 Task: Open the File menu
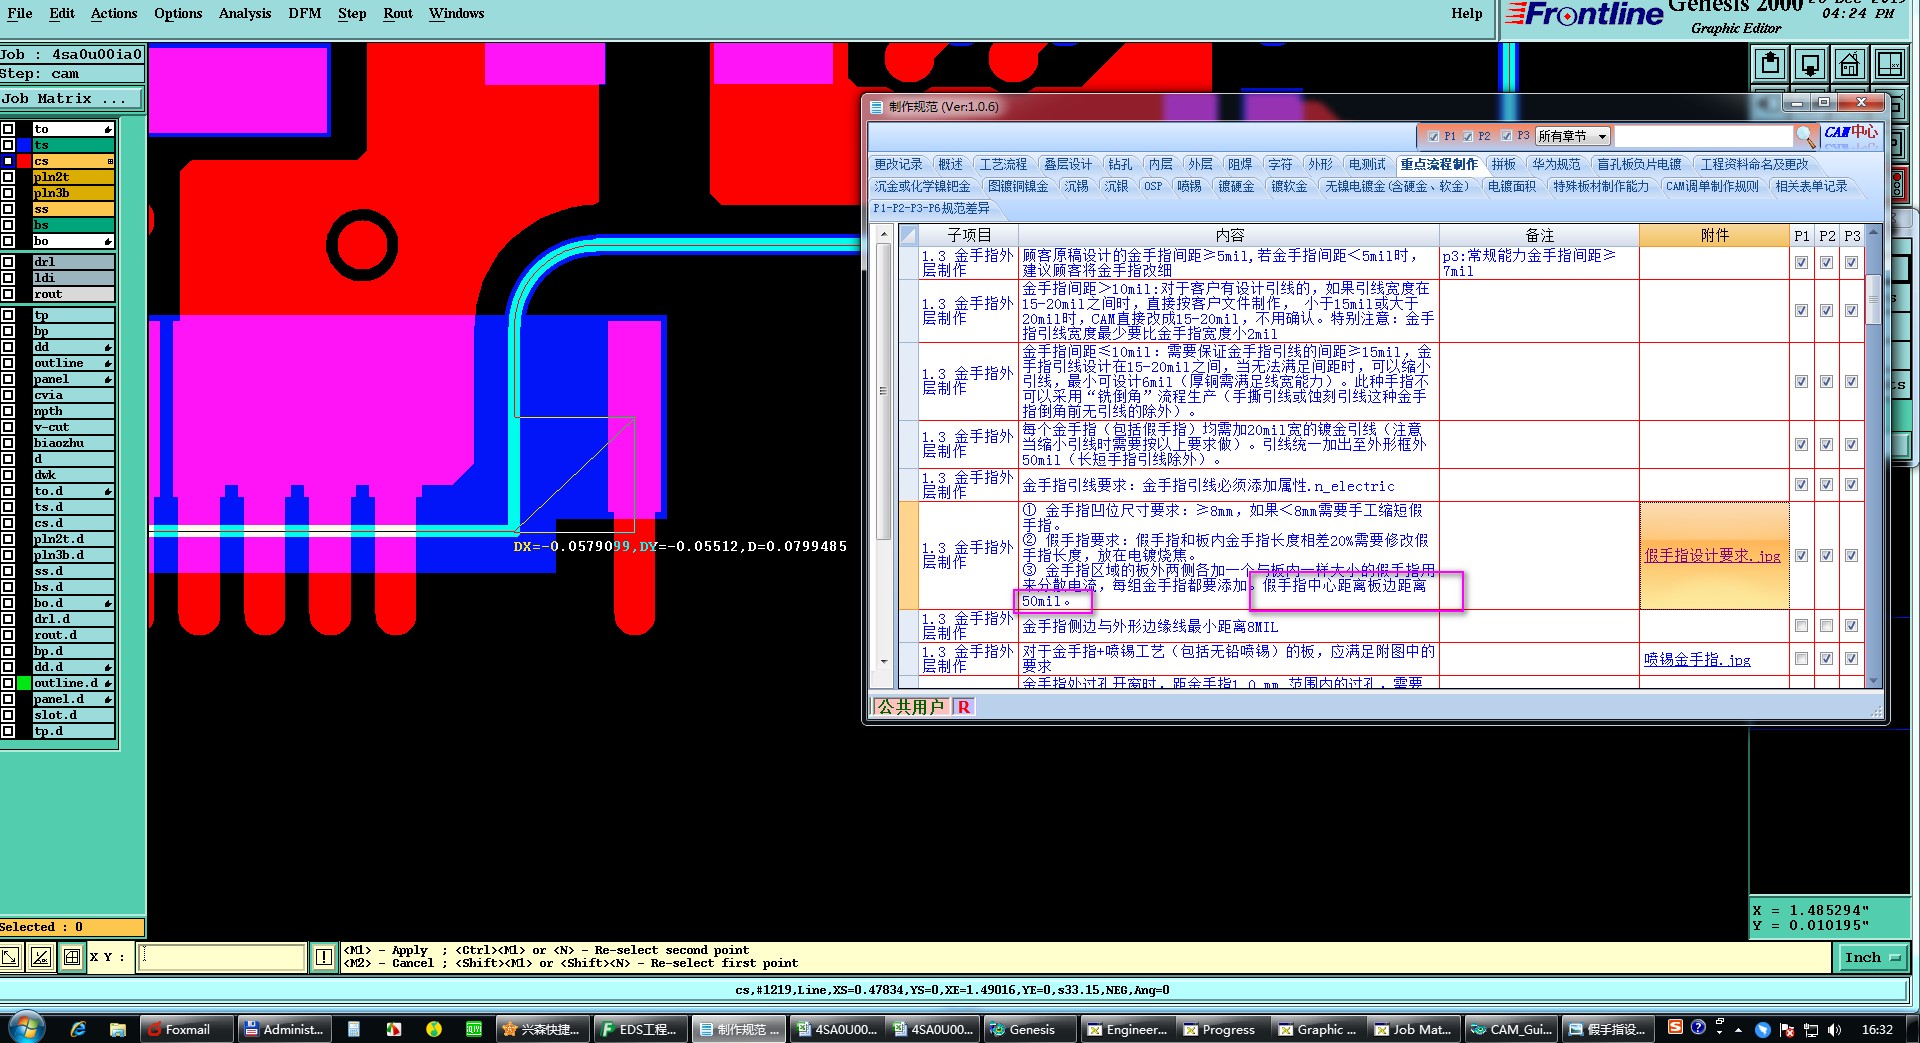click(20, 13)
